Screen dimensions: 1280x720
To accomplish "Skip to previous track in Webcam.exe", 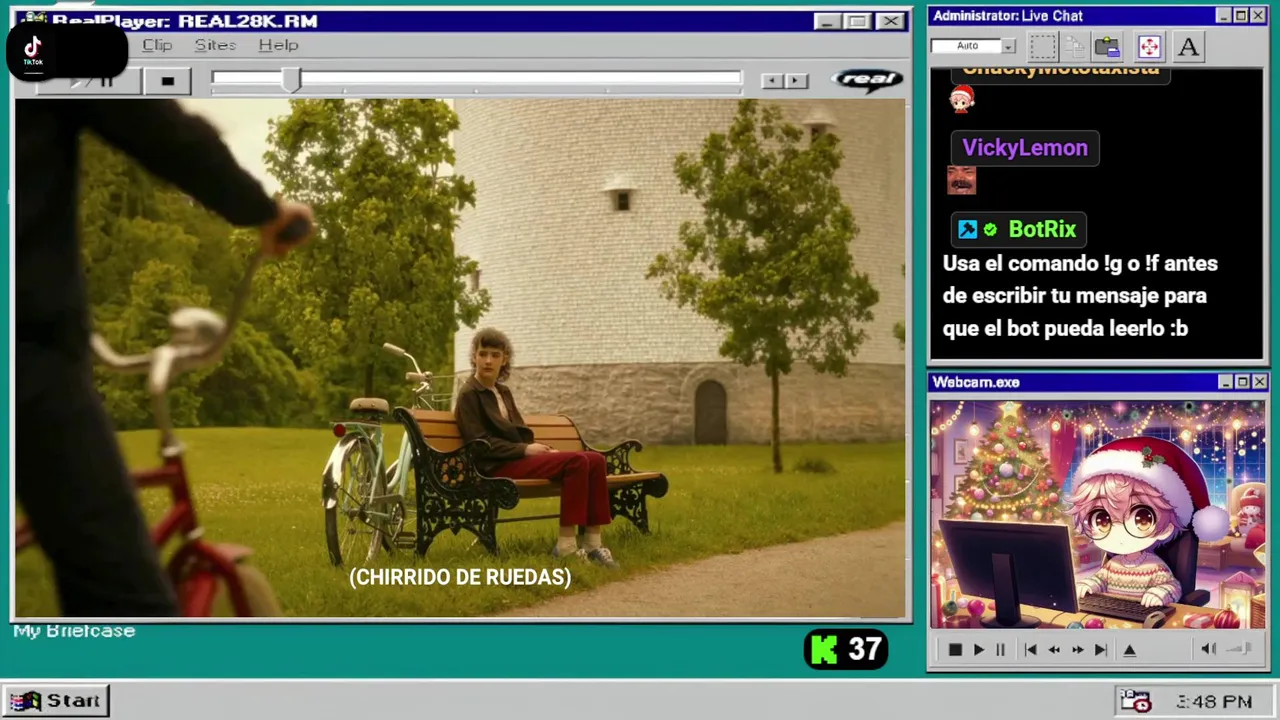I will tap(1030, 650).
